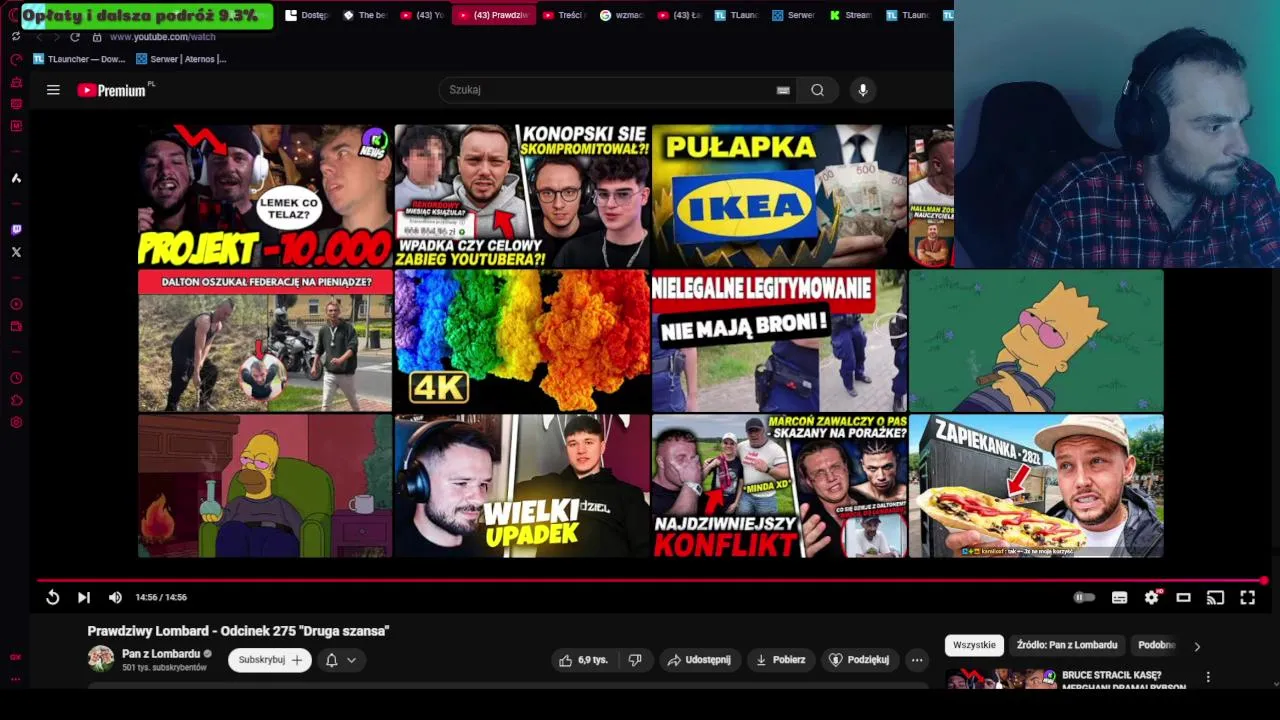Click the www.youtube.com/watch address bar
The width and height of the screenshot is (1280, 720).
point(163,37)
